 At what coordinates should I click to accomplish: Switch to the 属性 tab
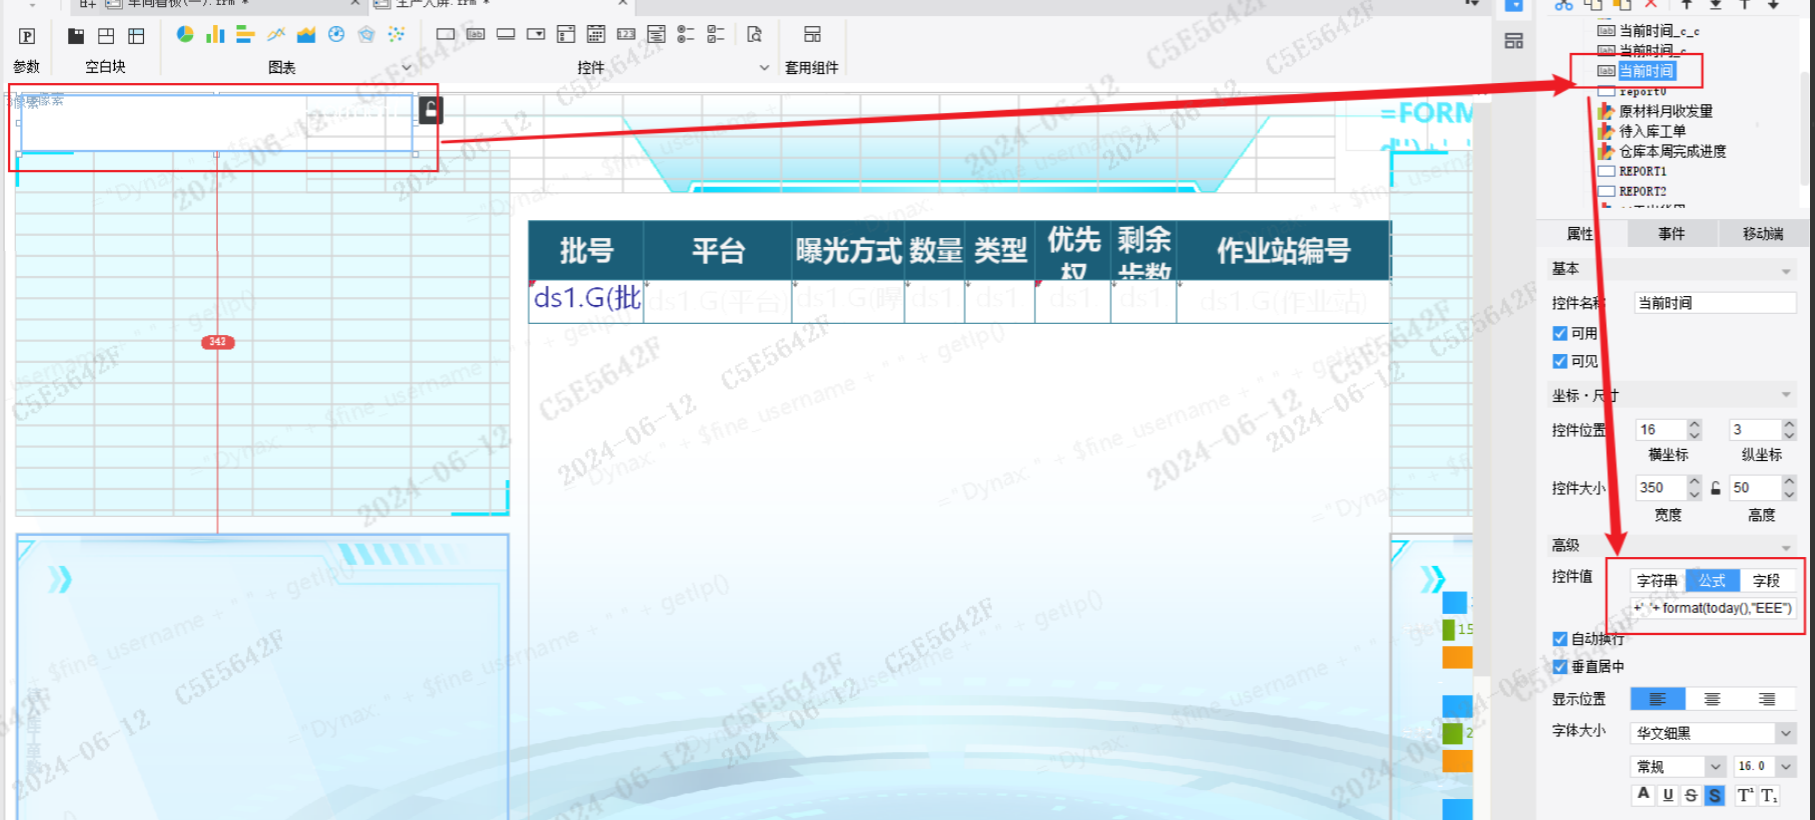[x=1580, y=233]
